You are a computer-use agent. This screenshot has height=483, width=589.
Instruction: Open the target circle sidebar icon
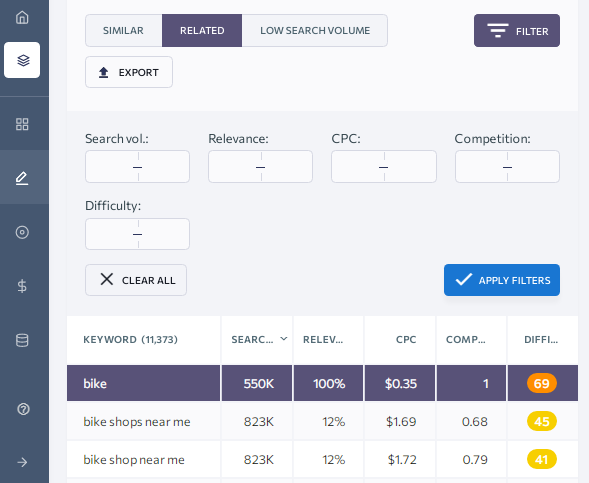pyautogui.click(x=22, y=232)
